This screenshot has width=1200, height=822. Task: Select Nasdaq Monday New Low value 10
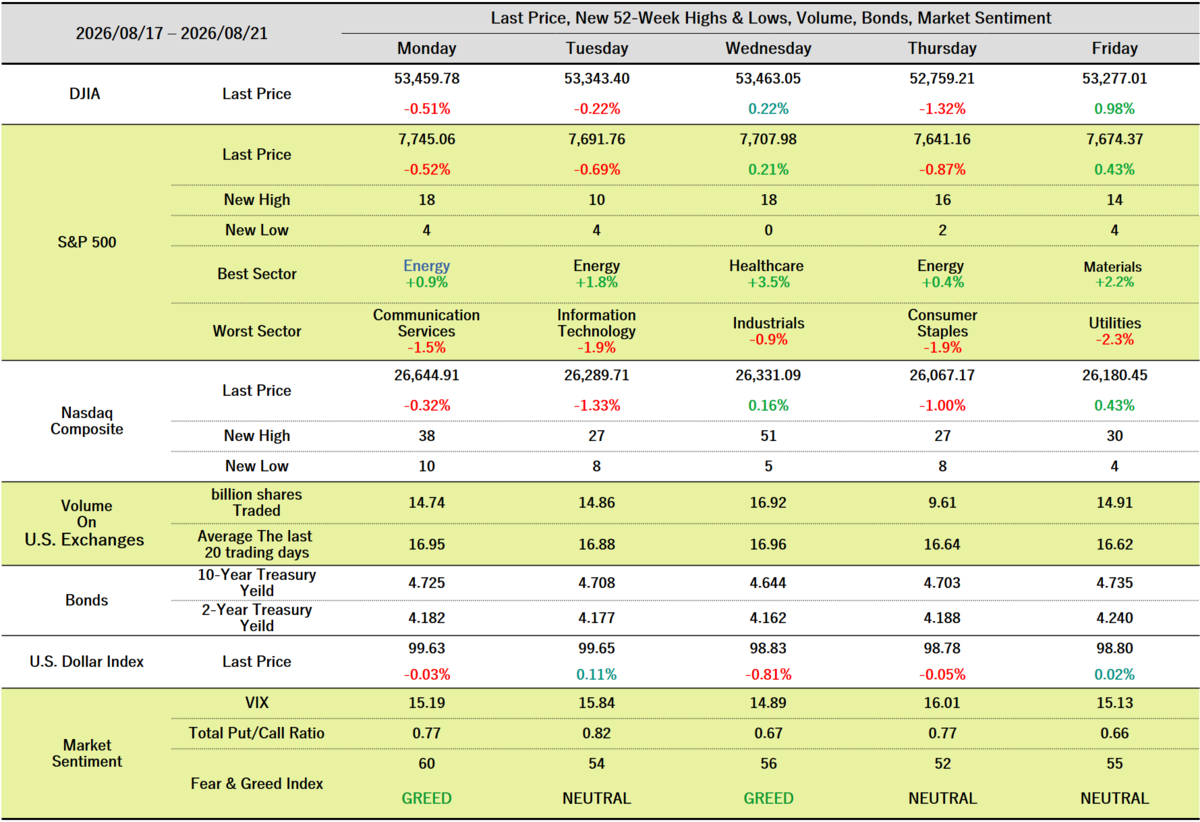pyautogui.click(x=427, y=466)
